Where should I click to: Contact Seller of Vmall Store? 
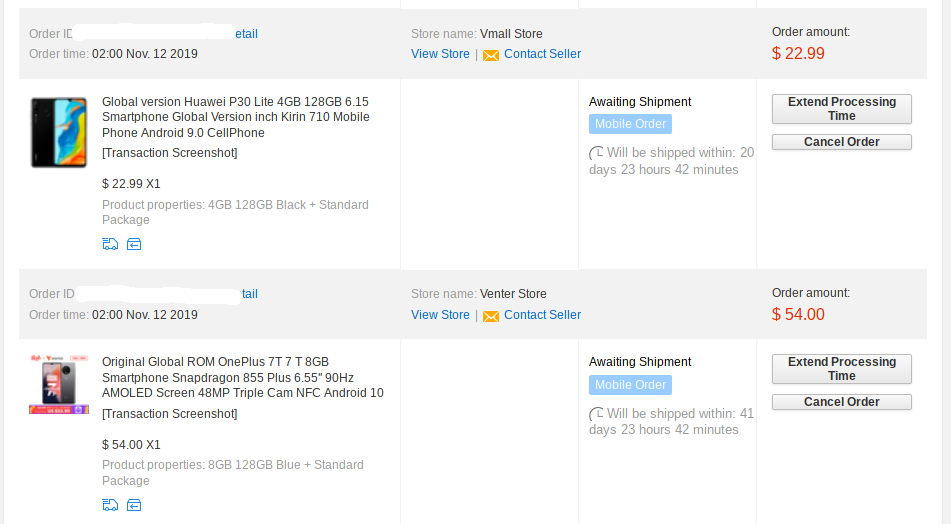click(x=542, y=54)
